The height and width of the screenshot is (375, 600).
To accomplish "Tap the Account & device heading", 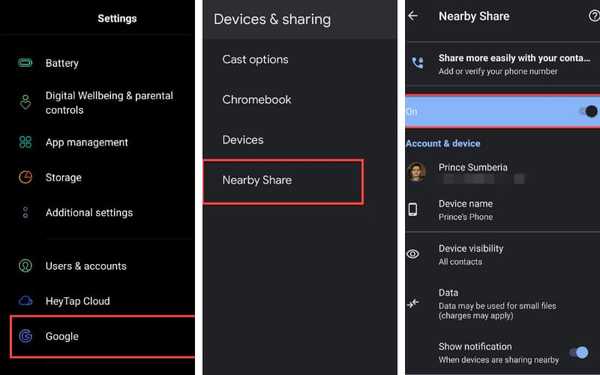I will click(443, 143).
